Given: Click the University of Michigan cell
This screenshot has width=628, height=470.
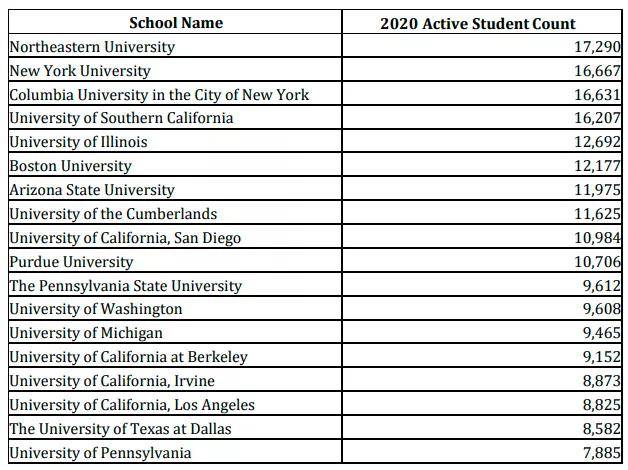Looking at the screenshot, I should point(175,332).
